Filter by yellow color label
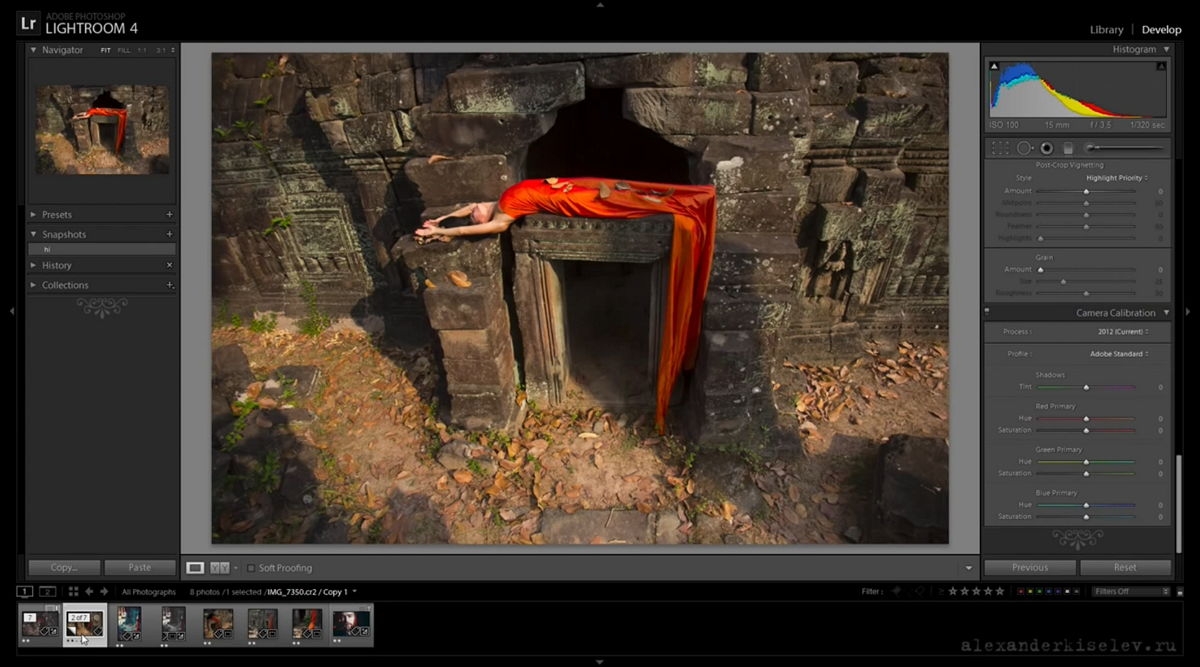Viewport: 1200px width, 667px height. pos(1030,592)
